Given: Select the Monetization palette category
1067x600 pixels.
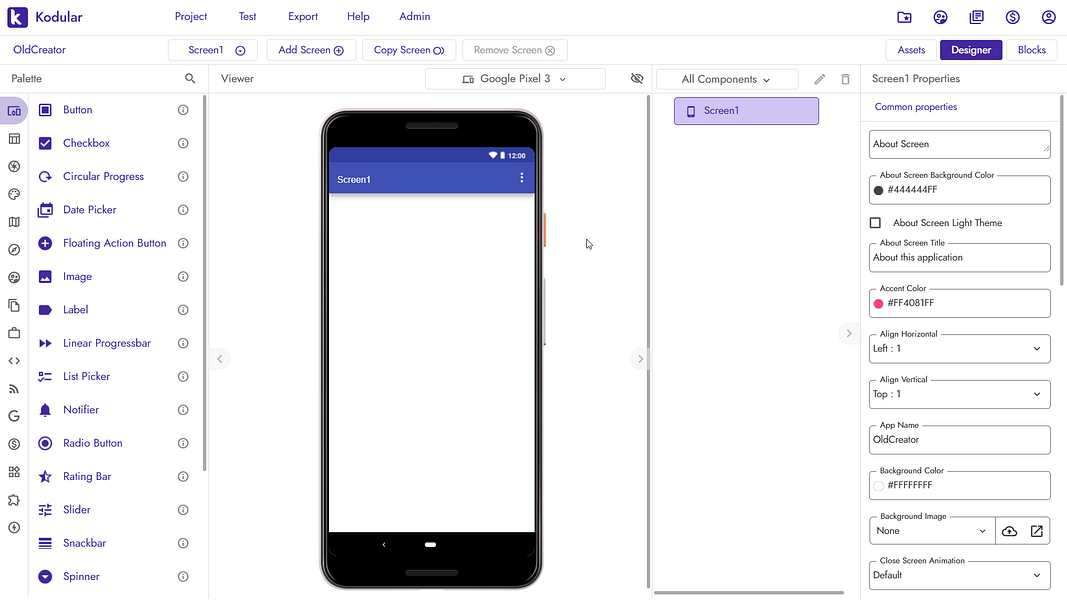Looking at the screenshot, I should pyautogui.click(x=12, y=443).
